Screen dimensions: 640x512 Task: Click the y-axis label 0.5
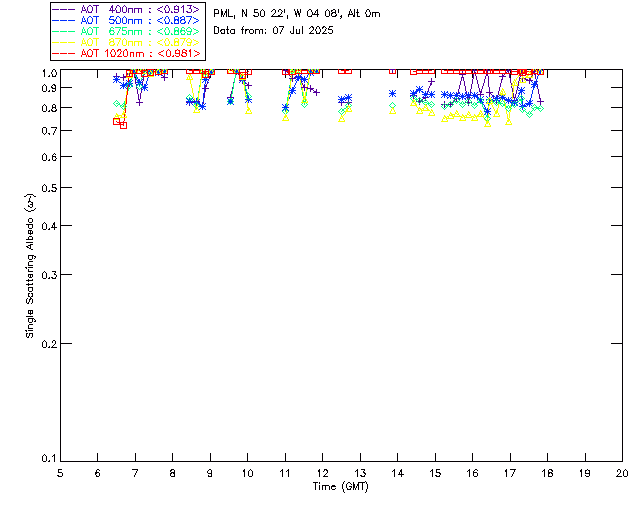(49, 188)
